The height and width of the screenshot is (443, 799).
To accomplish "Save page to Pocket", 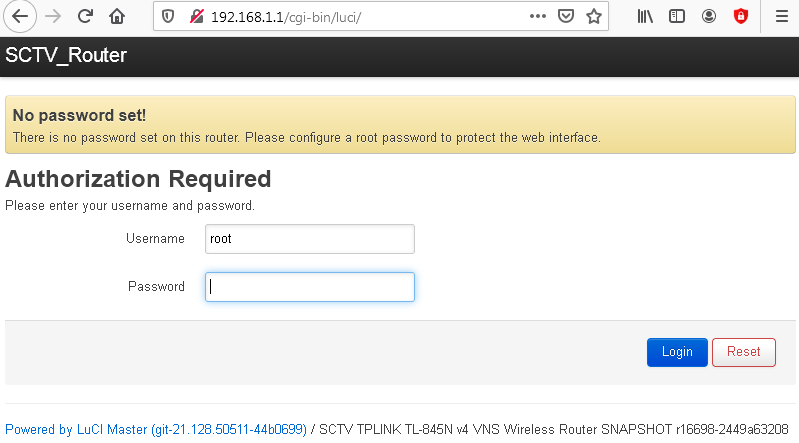I will [x=566, y=16].
